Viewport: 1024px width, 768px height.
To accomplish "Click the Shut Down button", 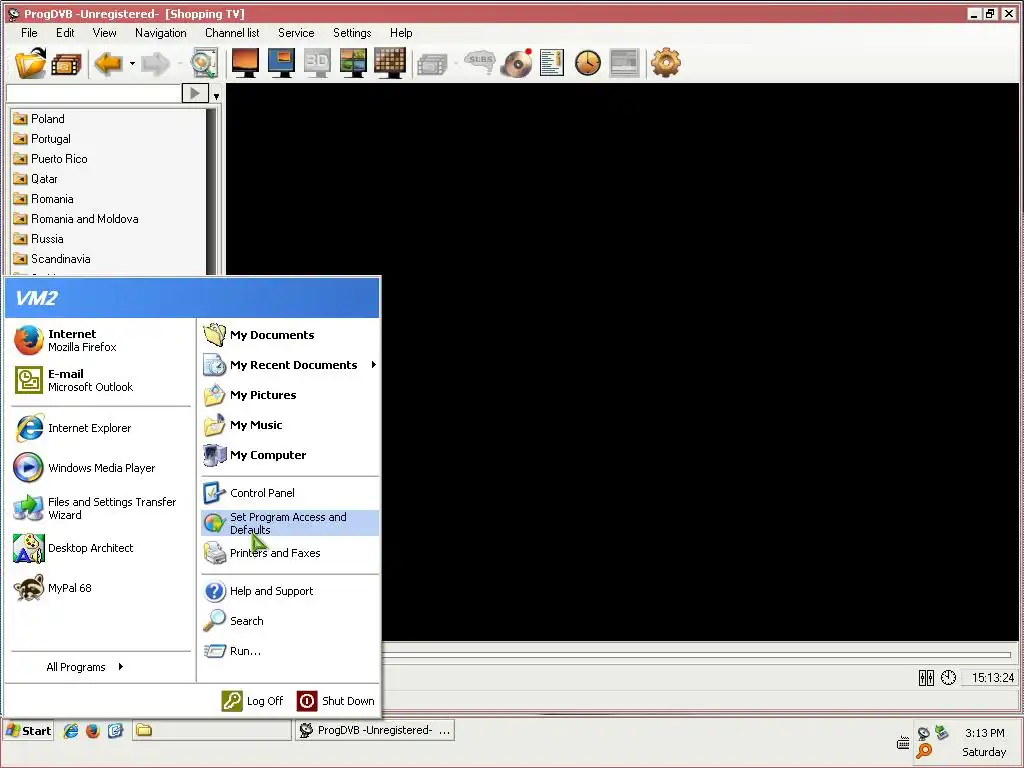I will point(336,701).
